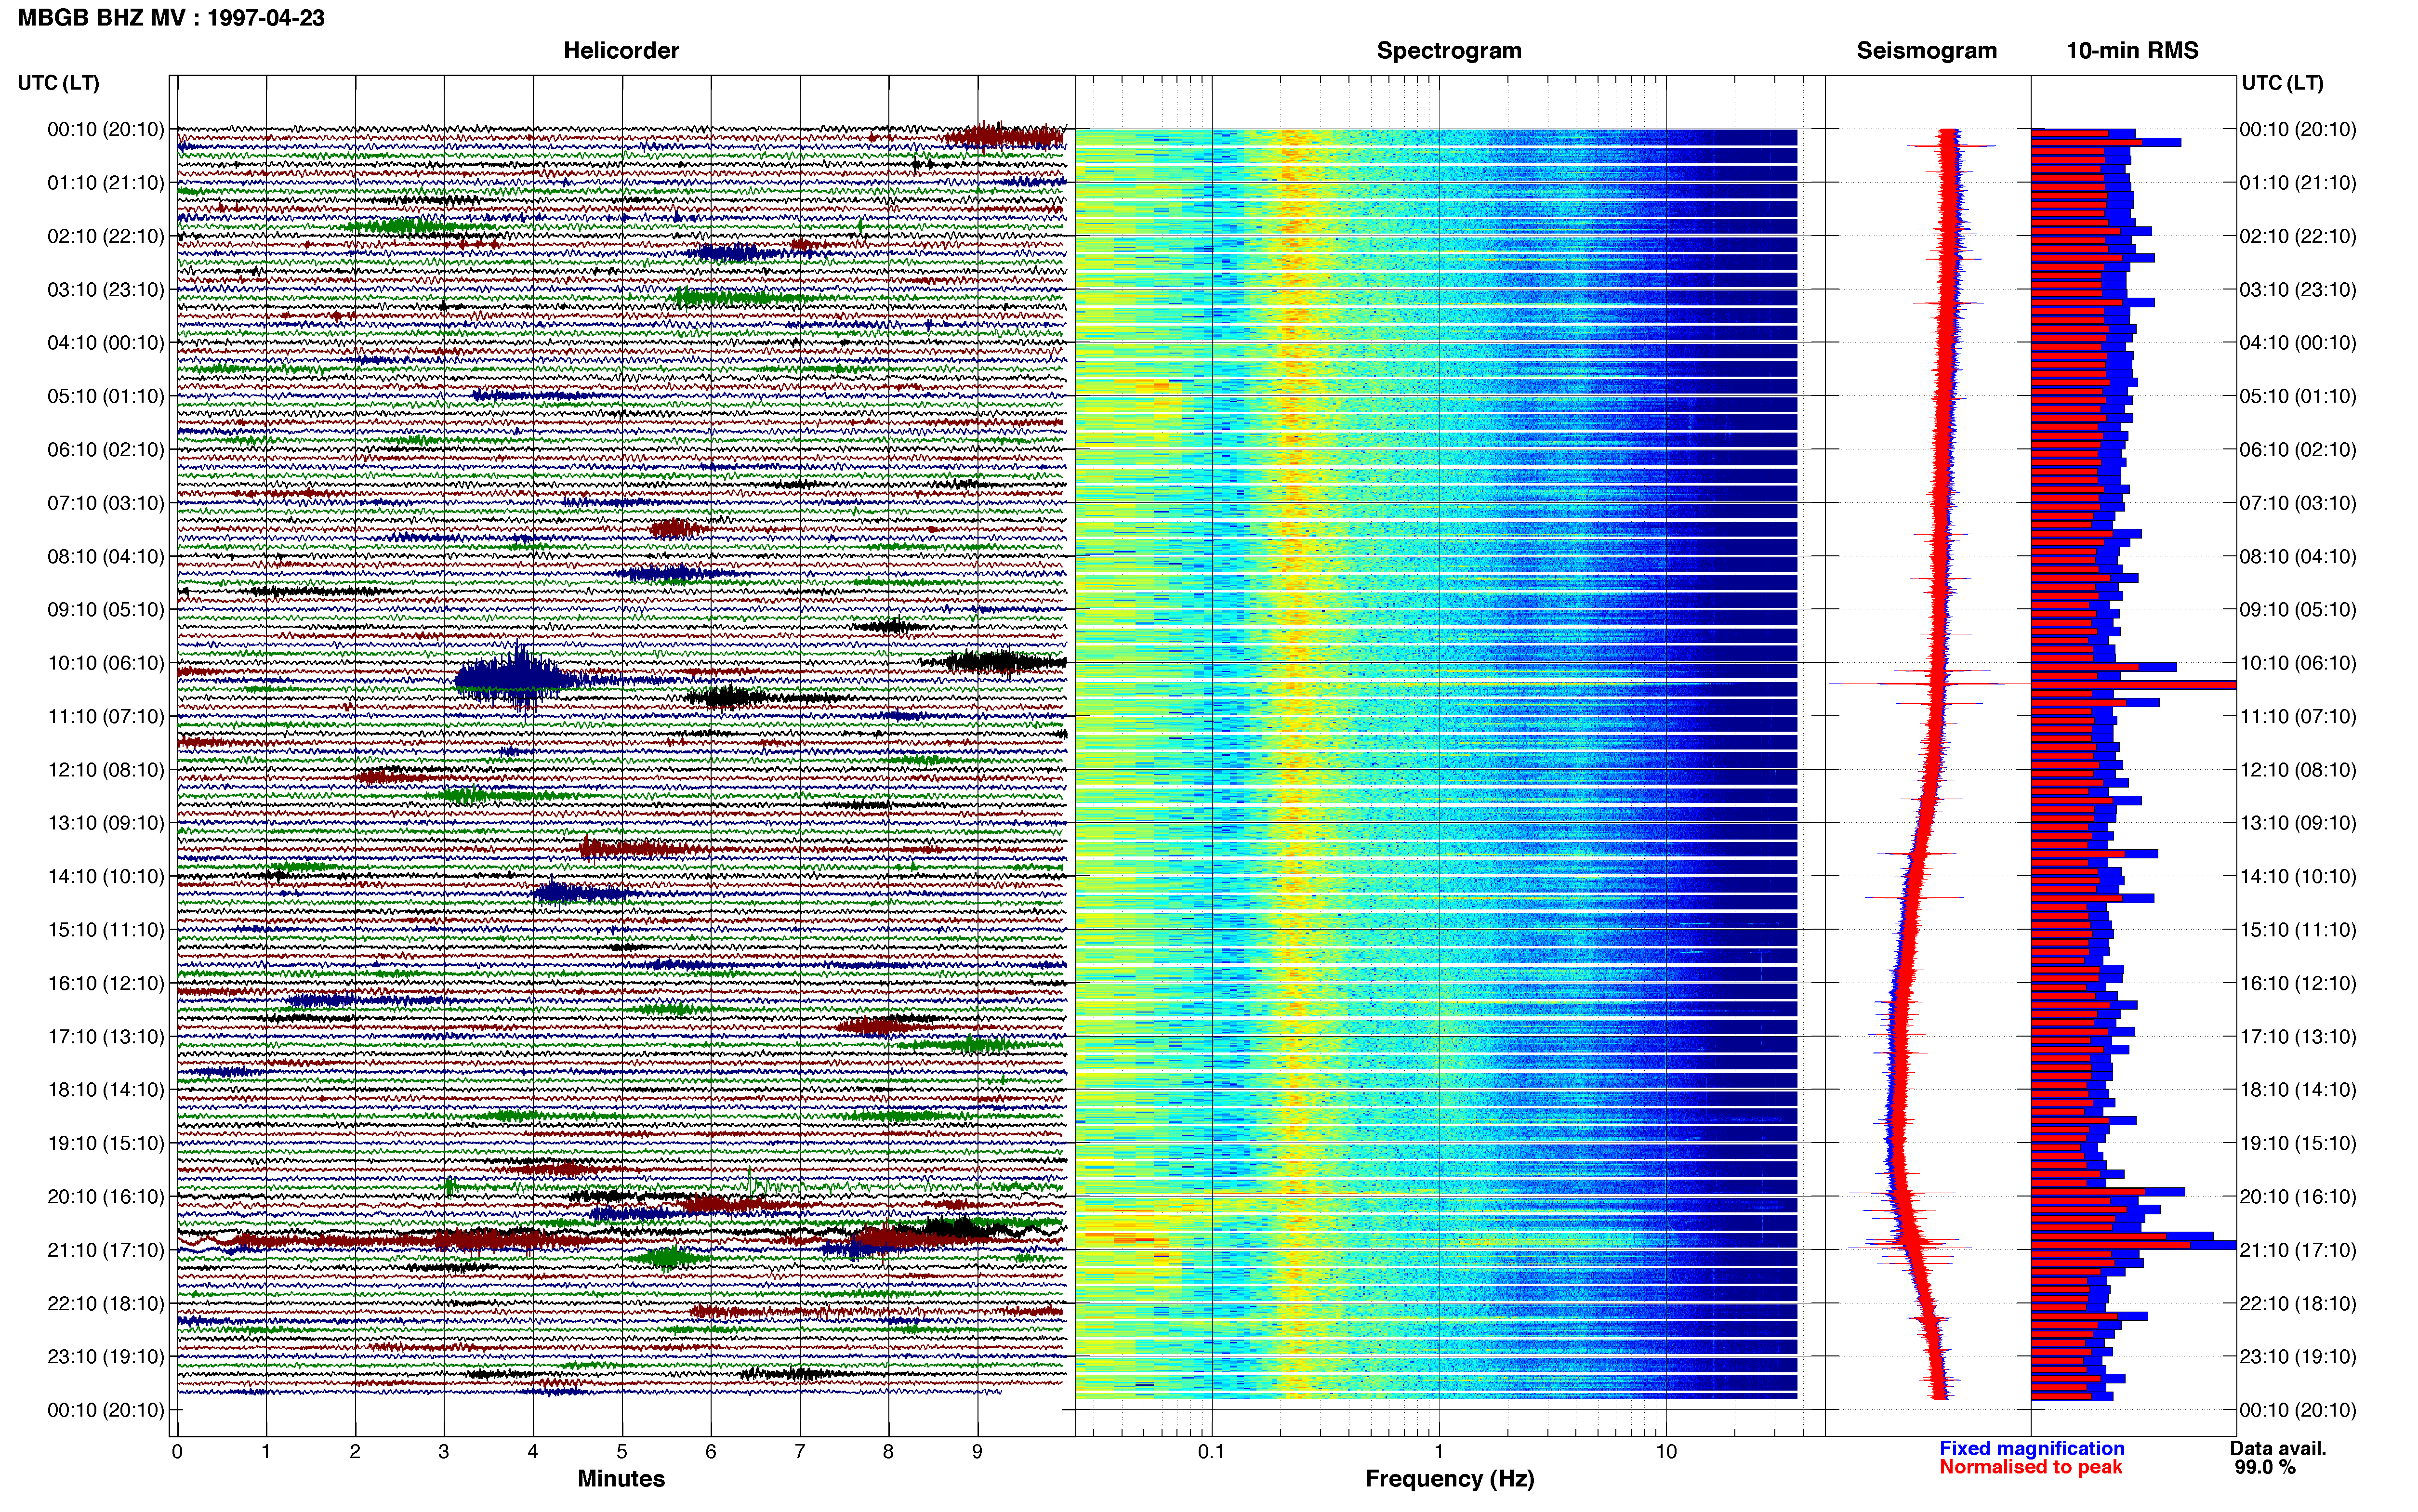
Task: Click left time label '09:10 (05:10)'
Action: [x=106, y=610]
